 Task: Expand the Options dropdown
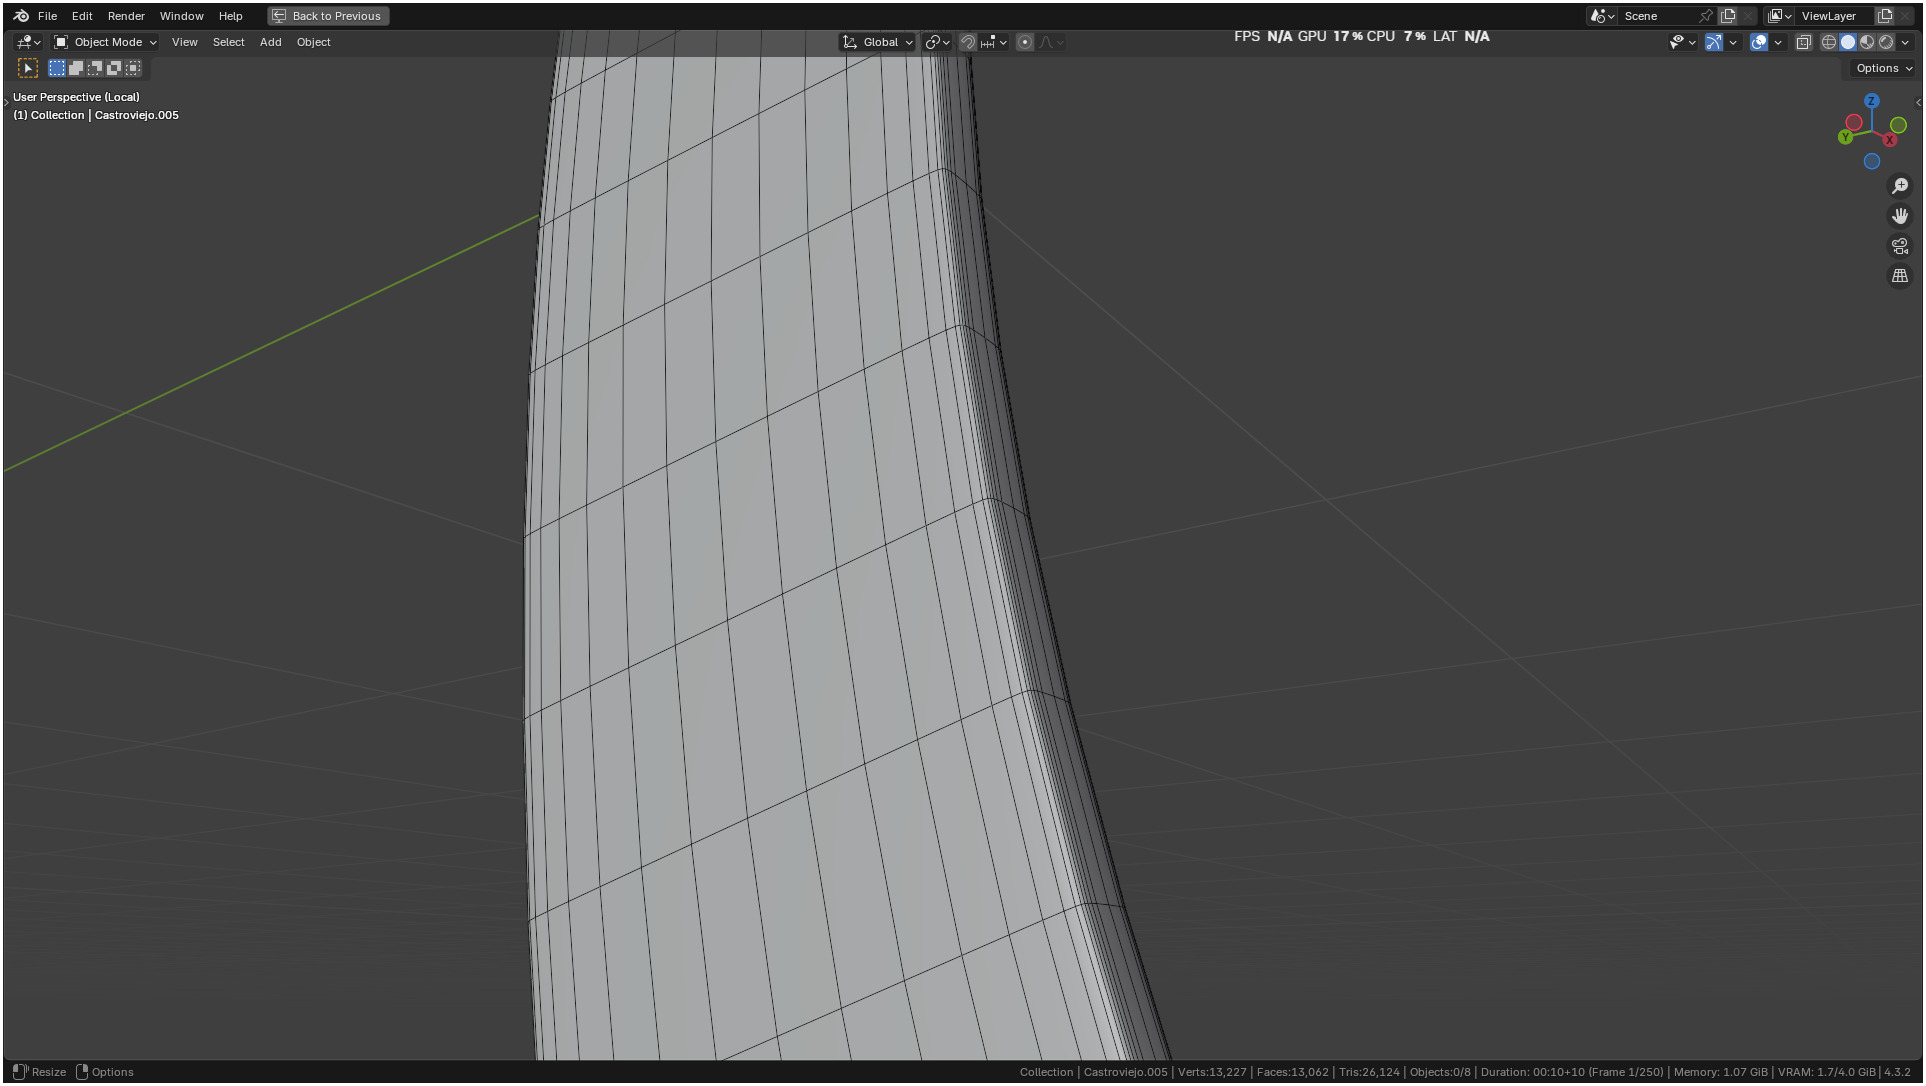[x=1883, y=68]
